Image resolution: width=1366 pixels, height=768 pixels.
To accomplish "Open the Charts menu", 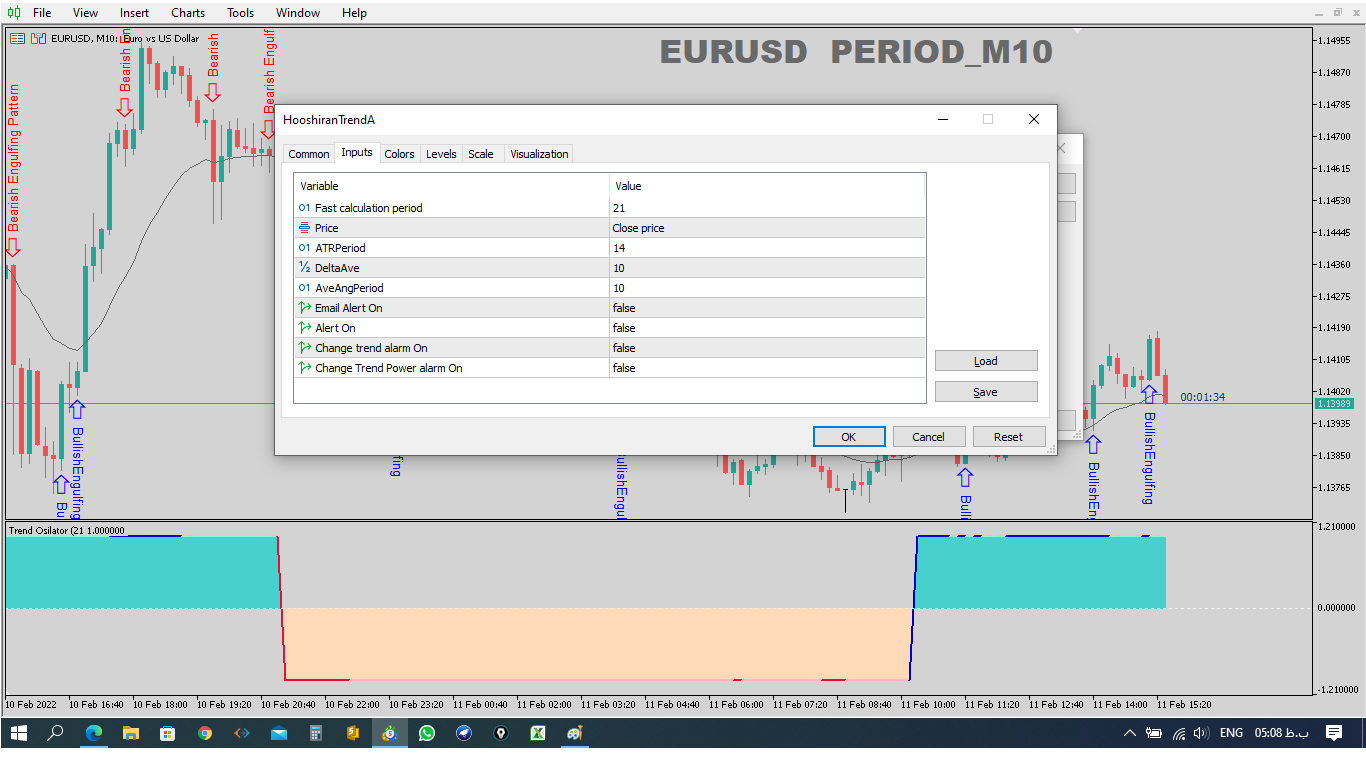I will tap(188, 13).
